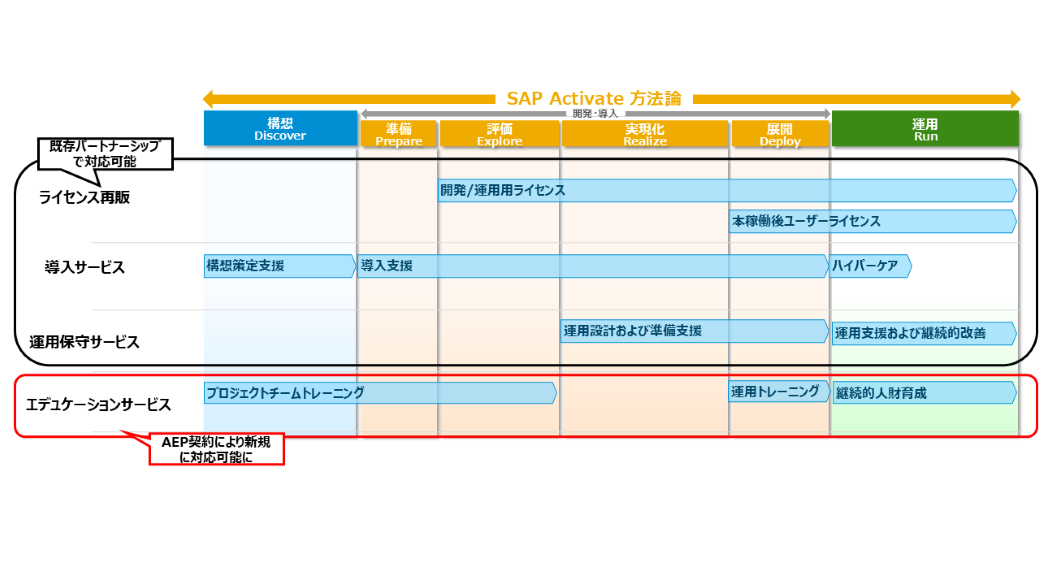Click the SAP Activate 方法論 title
The height and width of the screenshot is (585, 1040).
coord(594,99)
